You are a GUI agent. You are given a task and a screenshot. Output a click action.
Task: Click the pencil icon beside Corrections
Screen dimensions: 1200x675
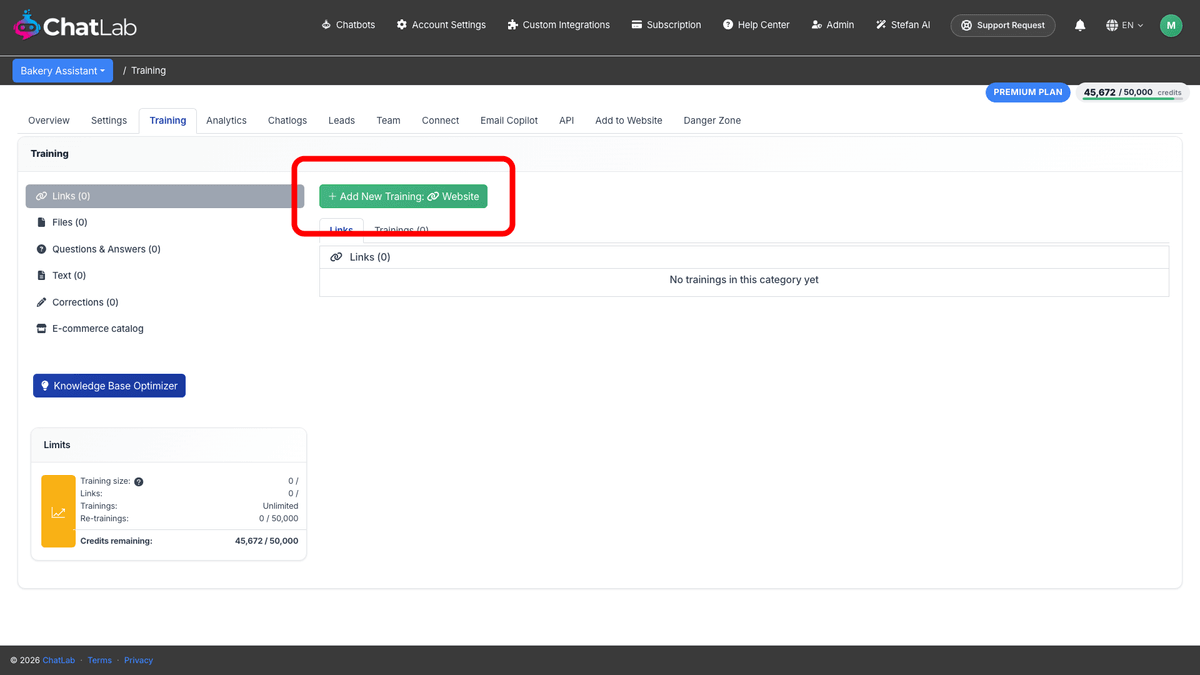[x=41, y=302]
